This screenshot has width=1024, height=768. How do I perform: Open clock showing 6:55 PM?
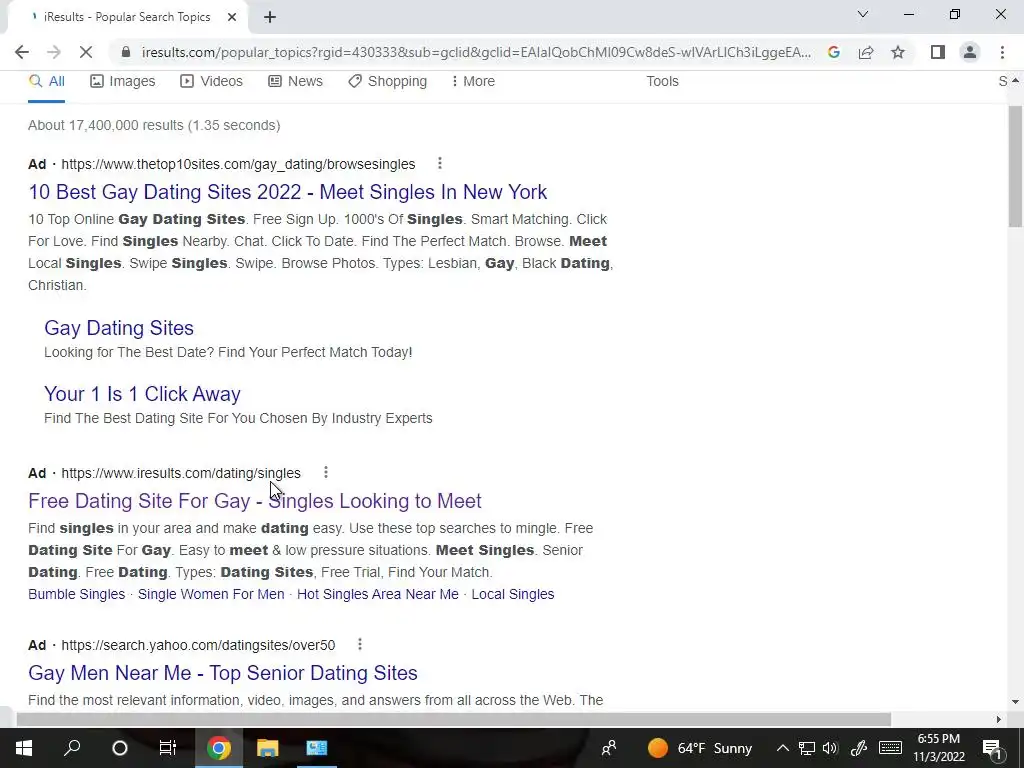[x=938, y=748]
